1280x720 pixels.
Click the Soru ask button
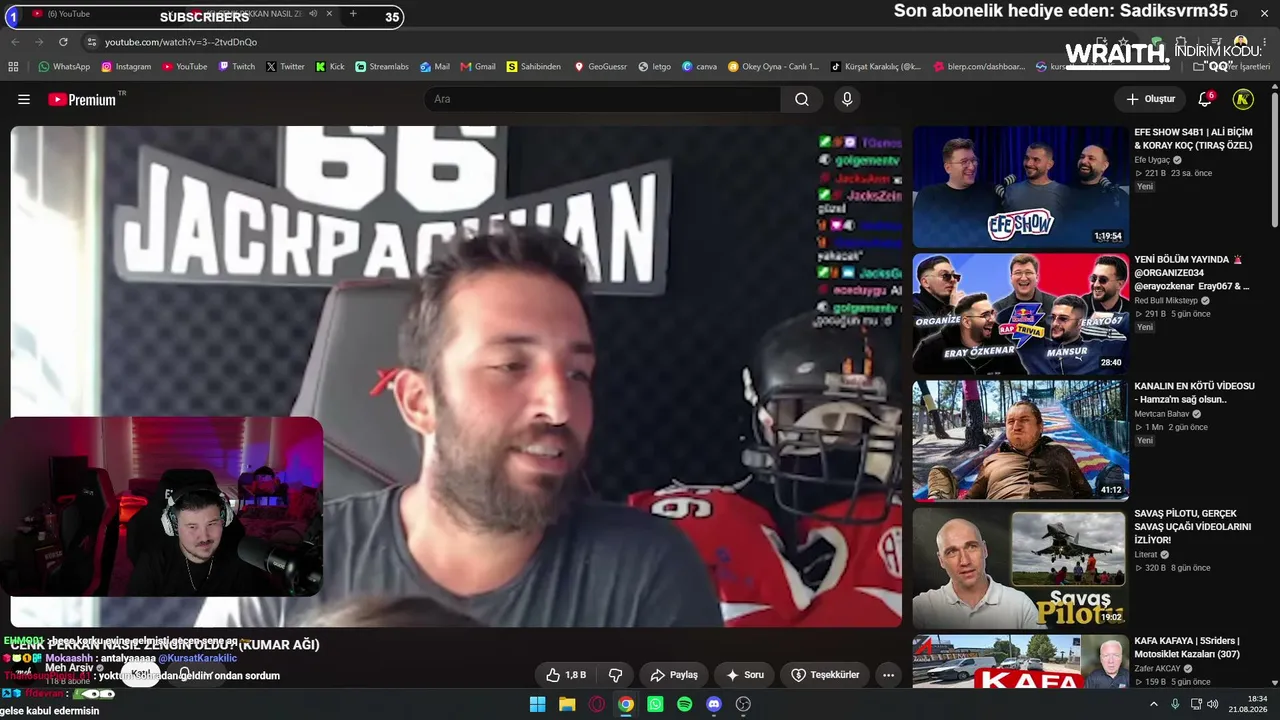click(745, 675)
